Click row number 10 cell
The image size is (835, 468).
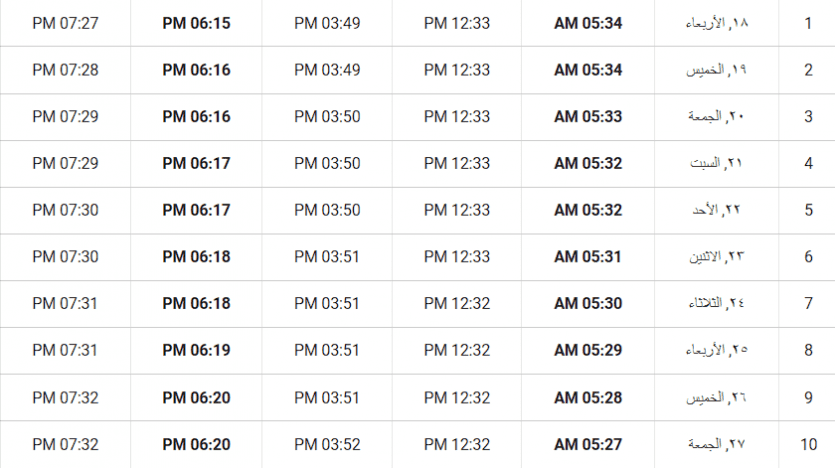click(808, 444)
